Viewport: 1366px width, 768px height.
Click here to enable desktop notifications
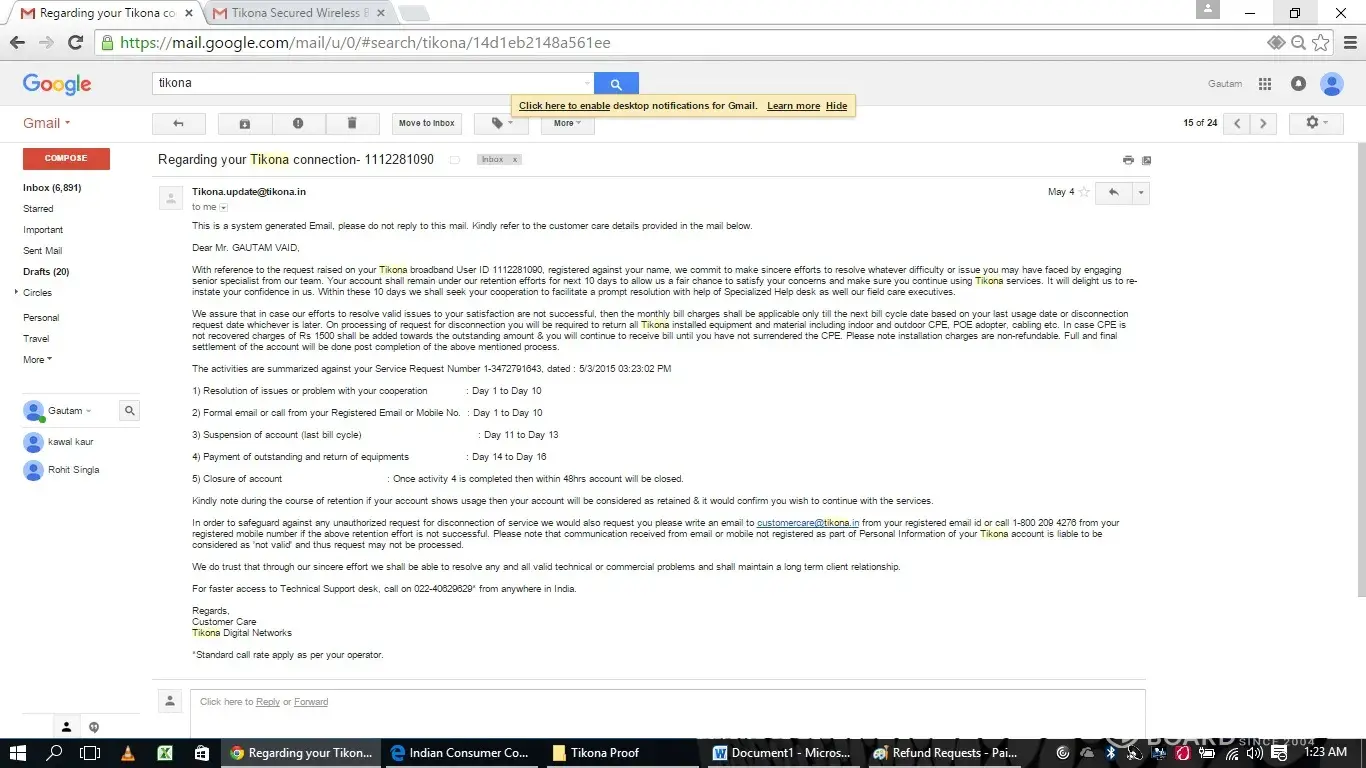point(564,106)
